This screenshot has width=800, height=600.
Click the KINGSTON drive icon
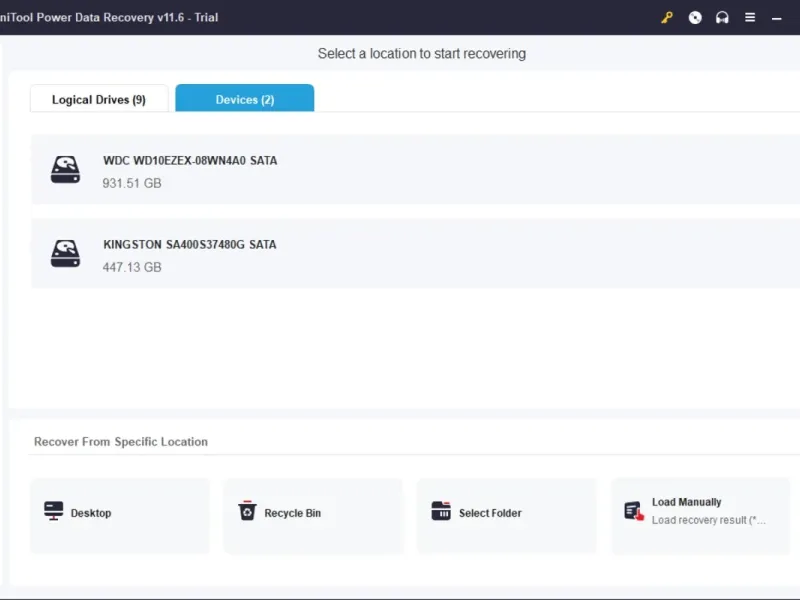tap(65, 254)
